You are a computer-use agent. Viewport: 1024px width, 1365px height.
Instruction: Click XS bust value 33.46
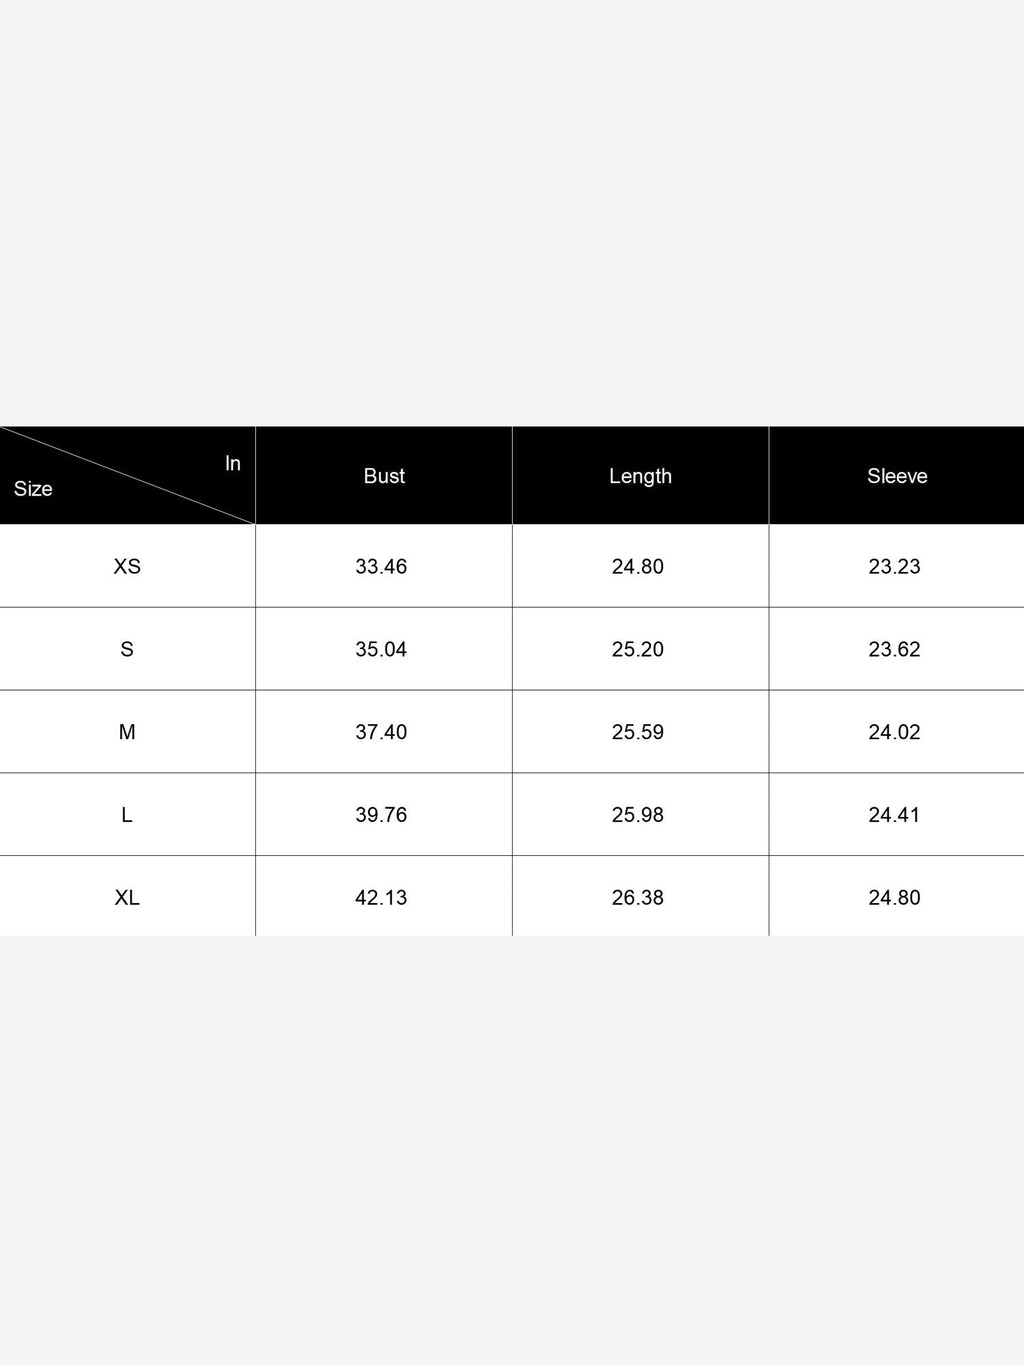(x=381, y=566)
